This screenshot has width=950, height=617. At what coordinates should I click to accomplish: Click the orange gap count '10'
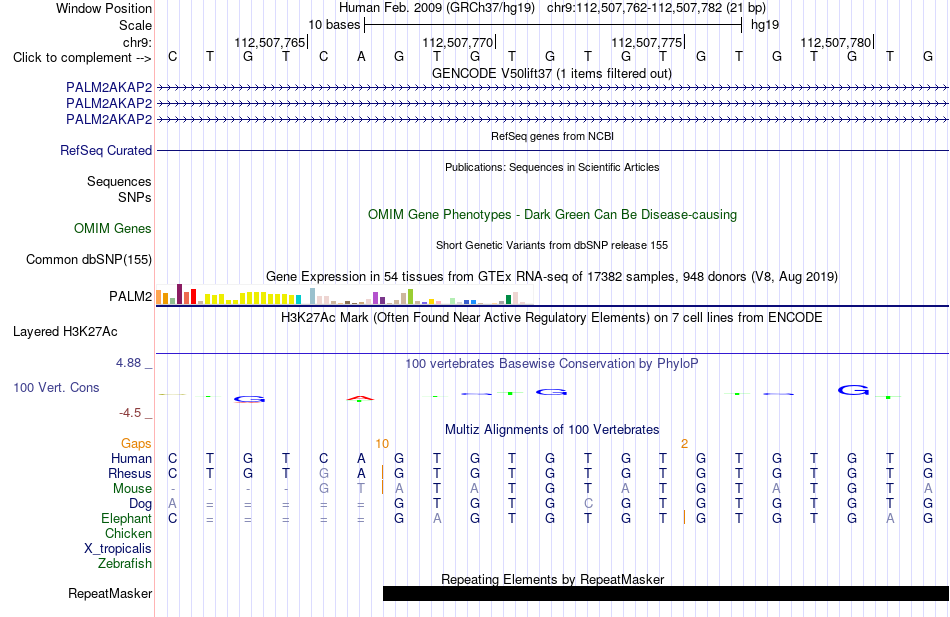tap(382, 444)
